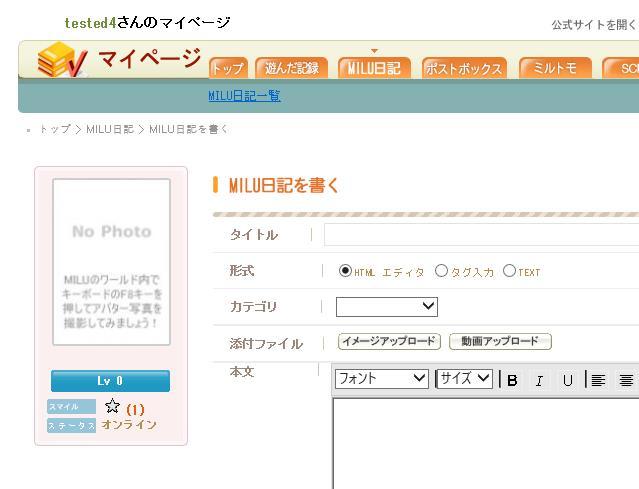Viewport: 639px width, 489px height.
Task: Click the イメージアップロード button
Action: pyautogui.click(x=389, y=342)
